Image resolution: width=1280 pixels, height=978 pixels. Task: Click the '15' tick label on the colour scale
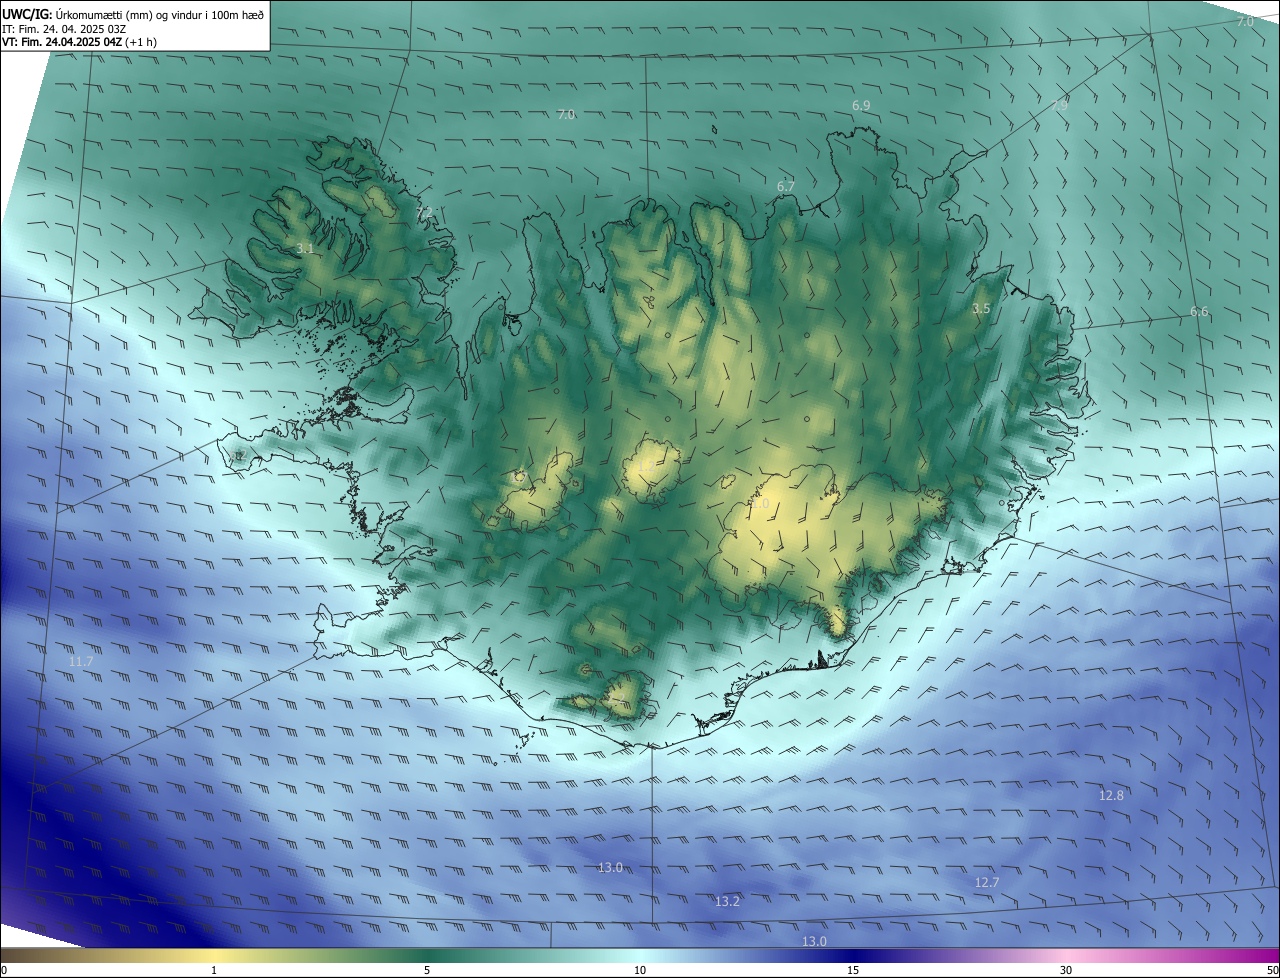(x=853, y=970)
